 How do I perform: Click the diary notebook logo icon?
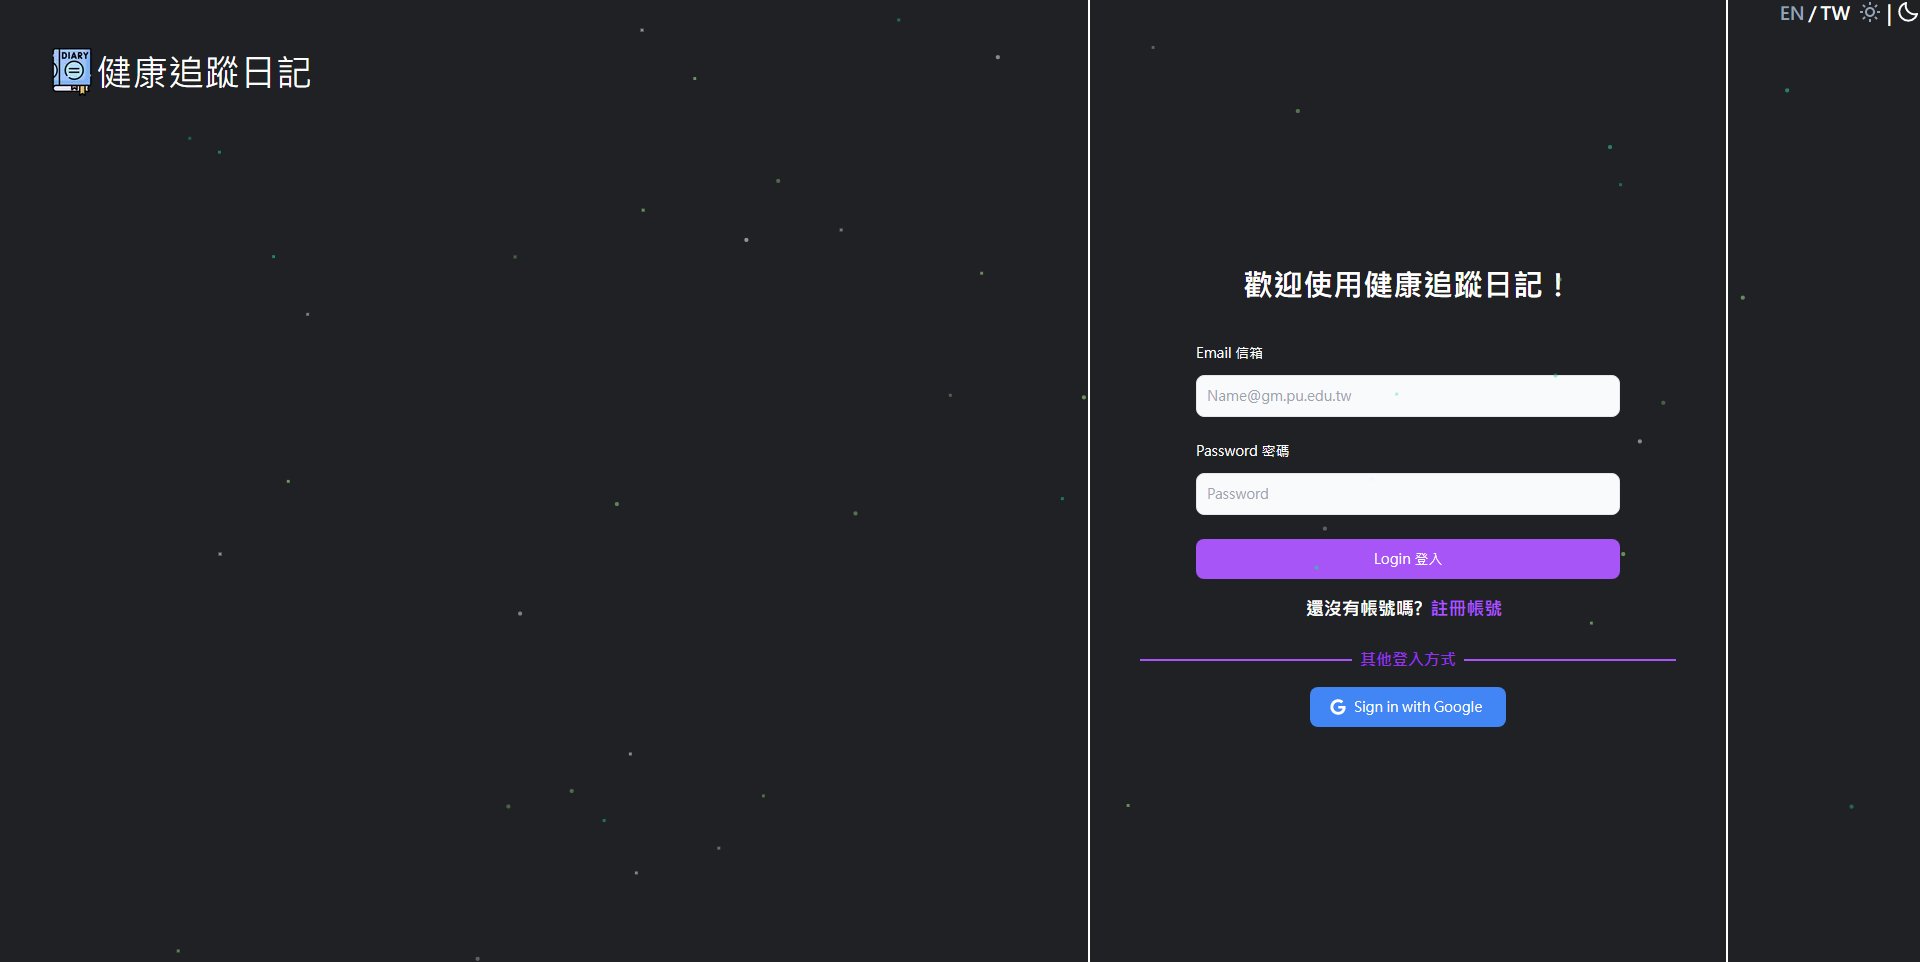pos(71,71)
